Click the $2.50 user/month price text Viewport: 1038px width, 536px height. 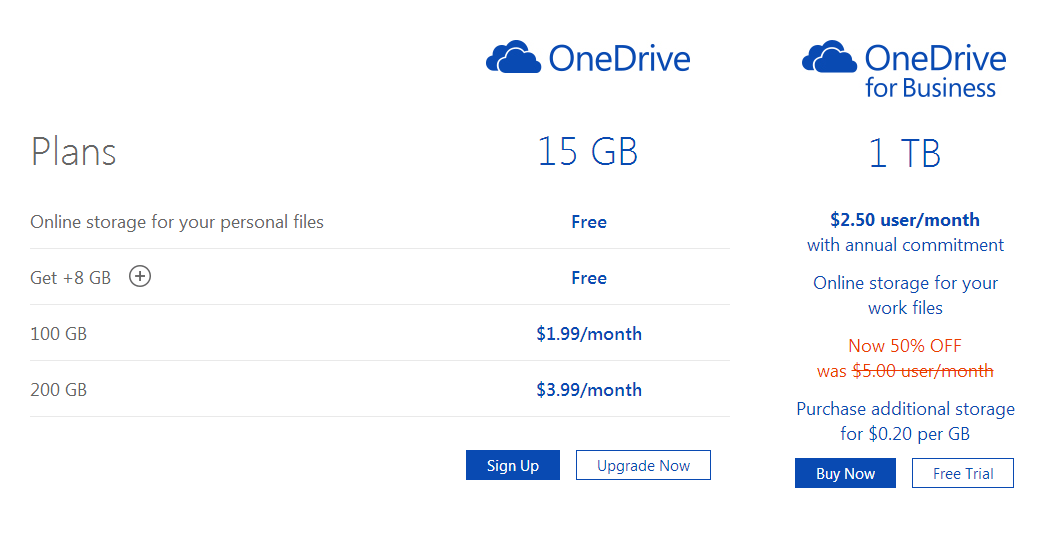(x=905, y=220)
